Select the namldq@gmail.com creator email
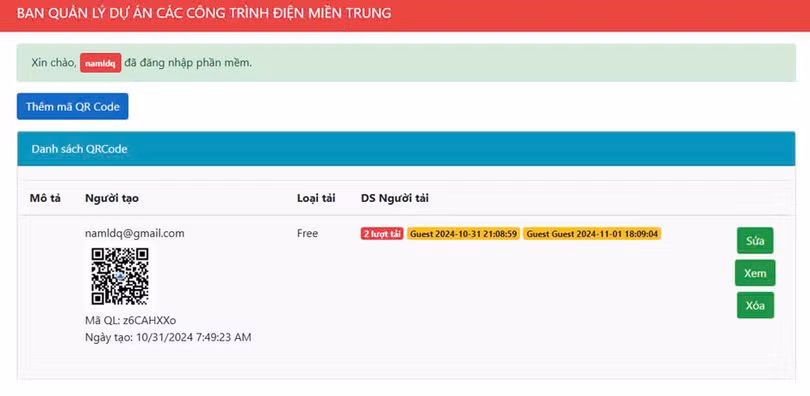 135,233
